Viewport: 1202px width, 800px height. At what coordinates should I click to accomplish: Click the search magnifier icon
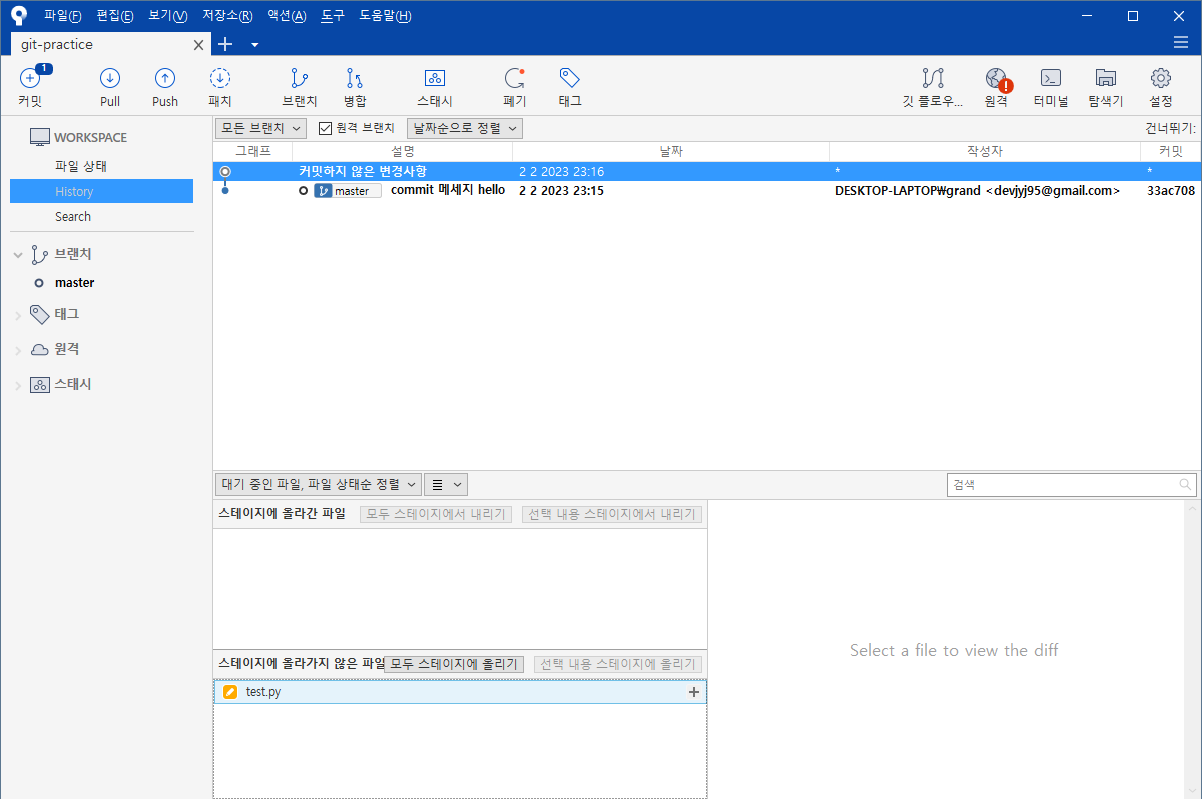[x=1185, y=485]
